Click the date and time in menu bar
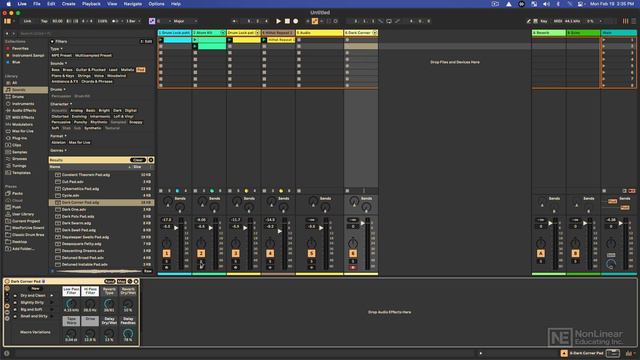This screenshot has width=640, height=360. pyautogui.click(x=612, y=4)
